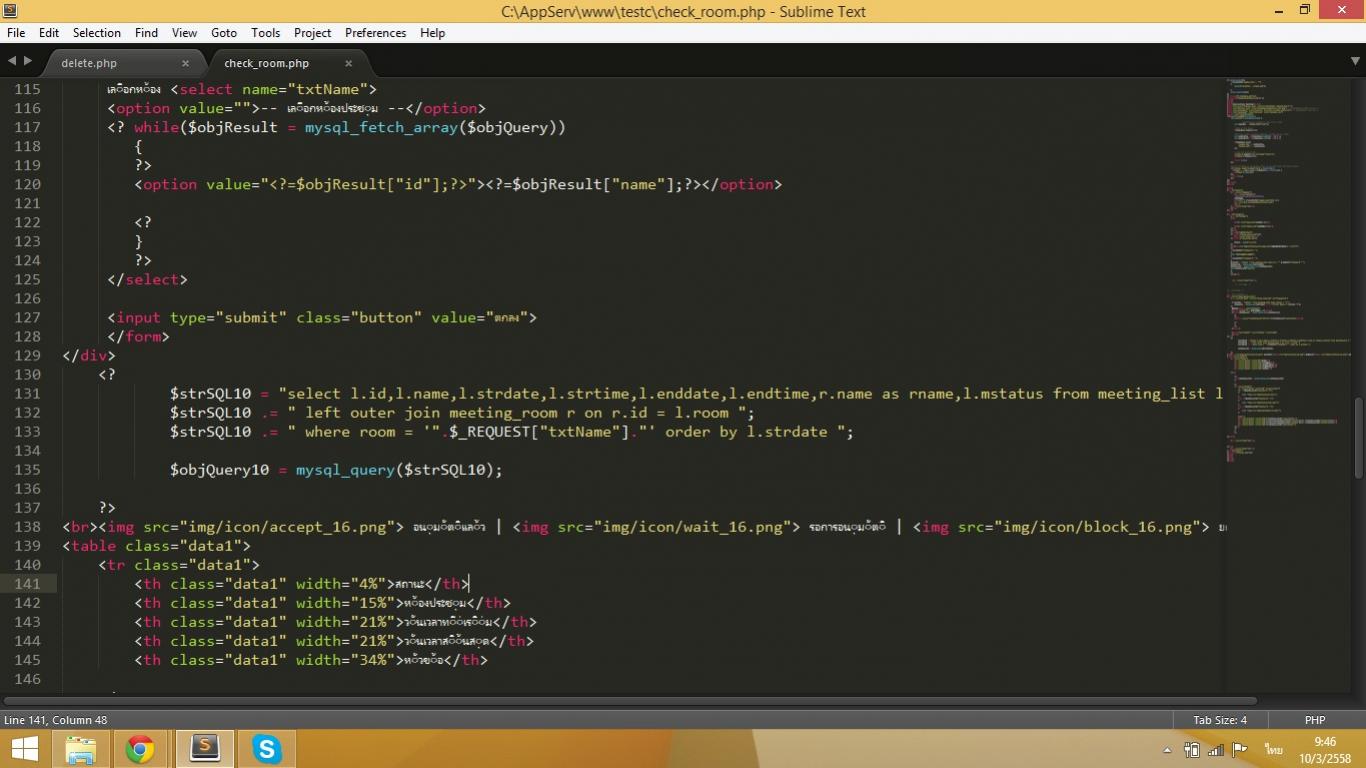The width and height of the screenshot is (1366, 768).
Task: Click '</select>' closing tag on line 125
Action: point(147,279)
